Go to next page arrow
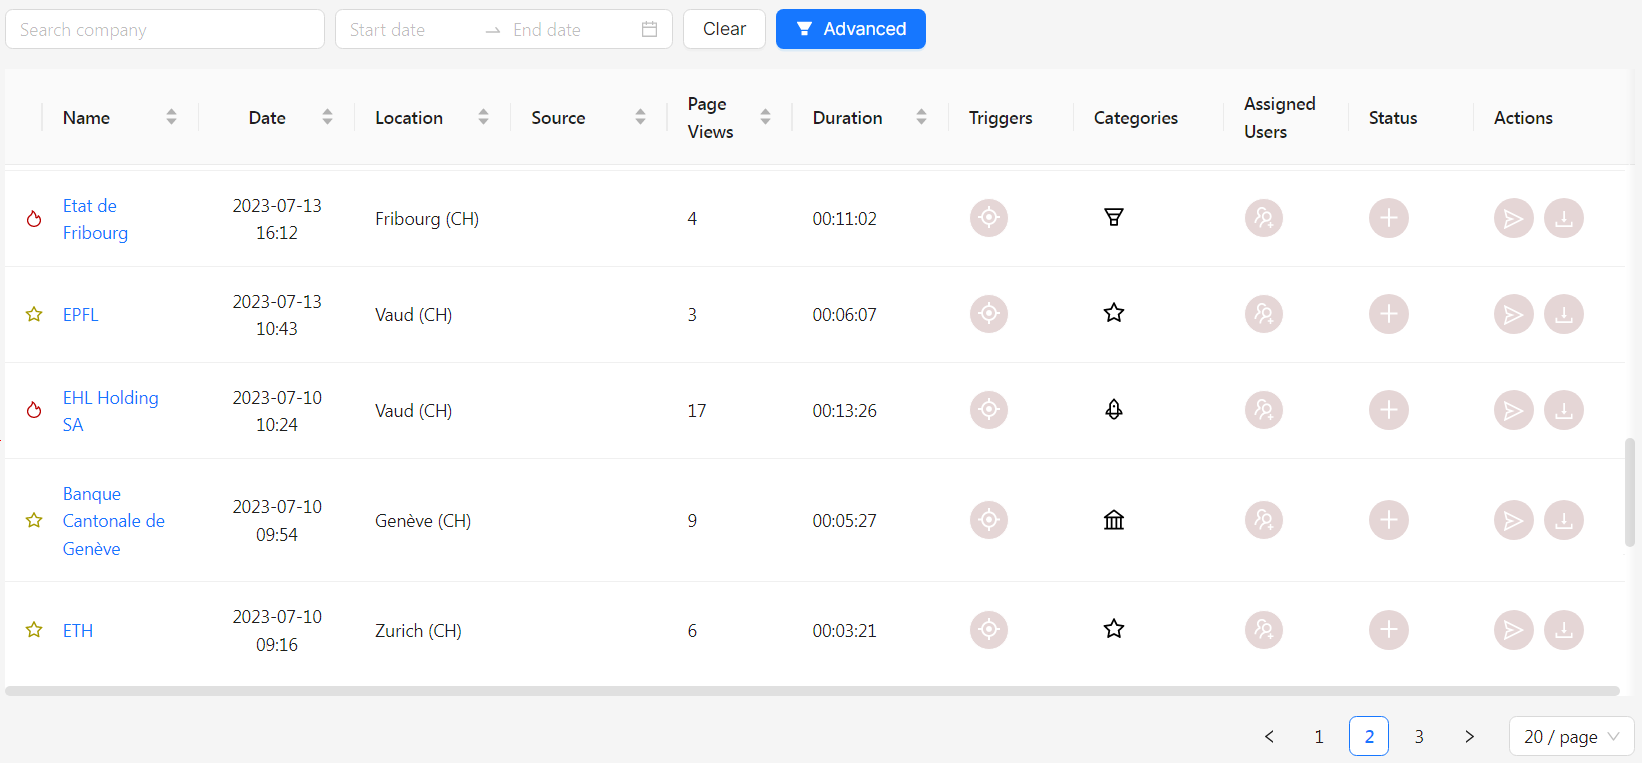 point(1469,736)
